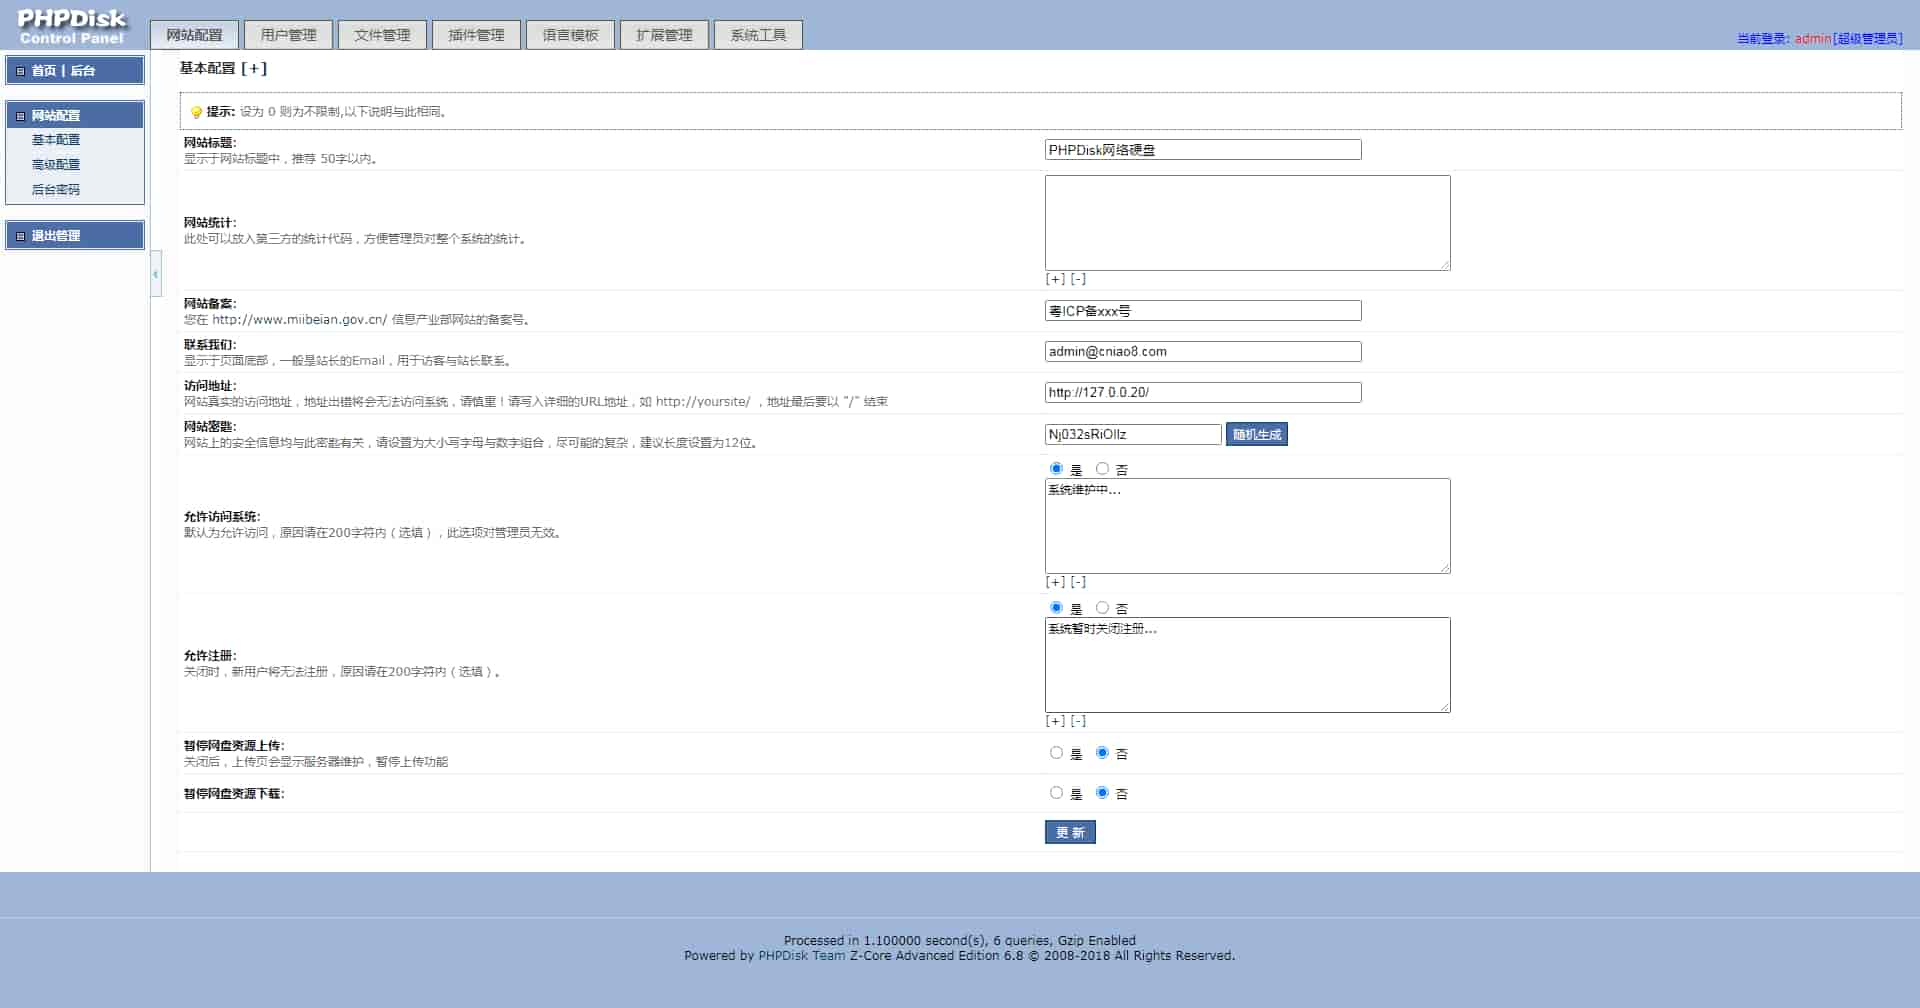Select 是 for 允许访问系统
1920x1008 pixels.
1056,468
